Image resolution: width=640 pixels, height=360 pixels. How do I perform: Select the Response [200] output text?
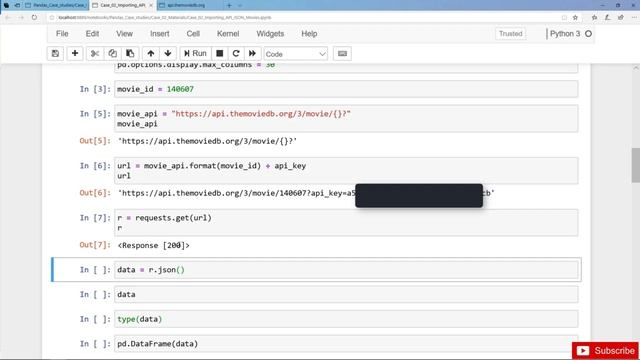tap(153, 245)
